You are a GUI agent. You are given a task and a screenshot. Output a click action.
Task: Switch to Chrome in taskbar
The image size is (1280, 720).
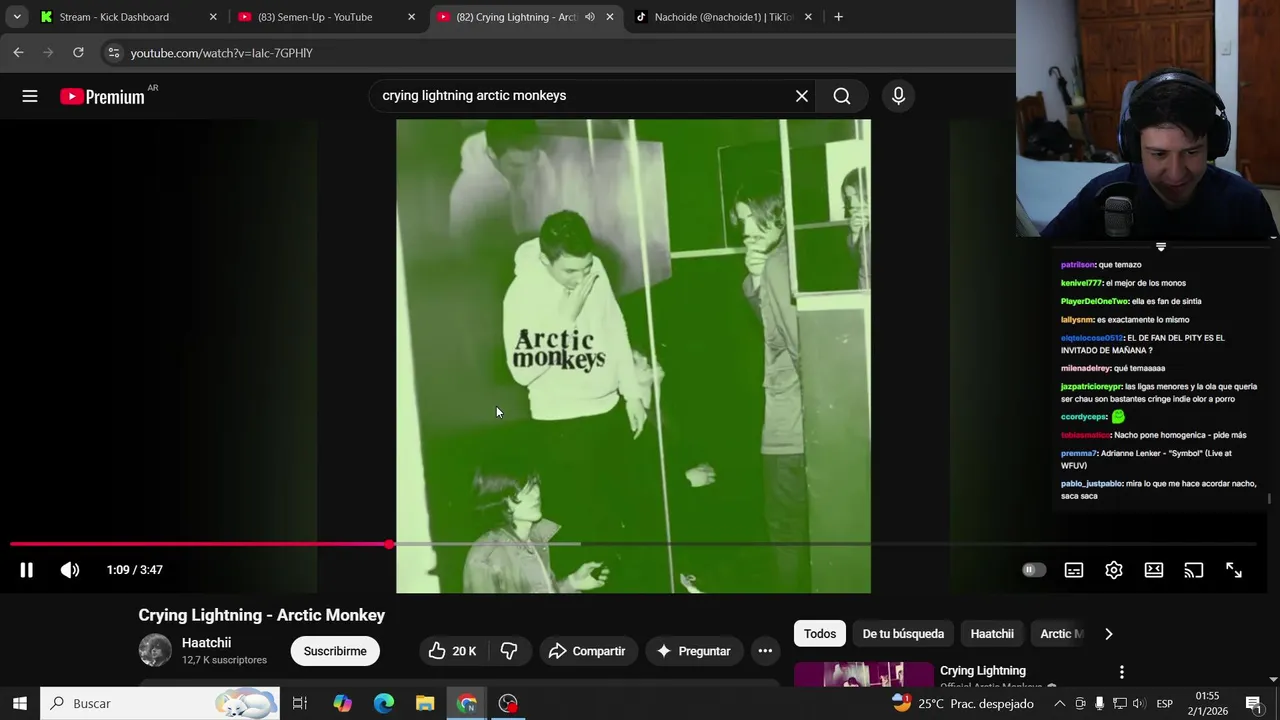(x=467, y=703)
